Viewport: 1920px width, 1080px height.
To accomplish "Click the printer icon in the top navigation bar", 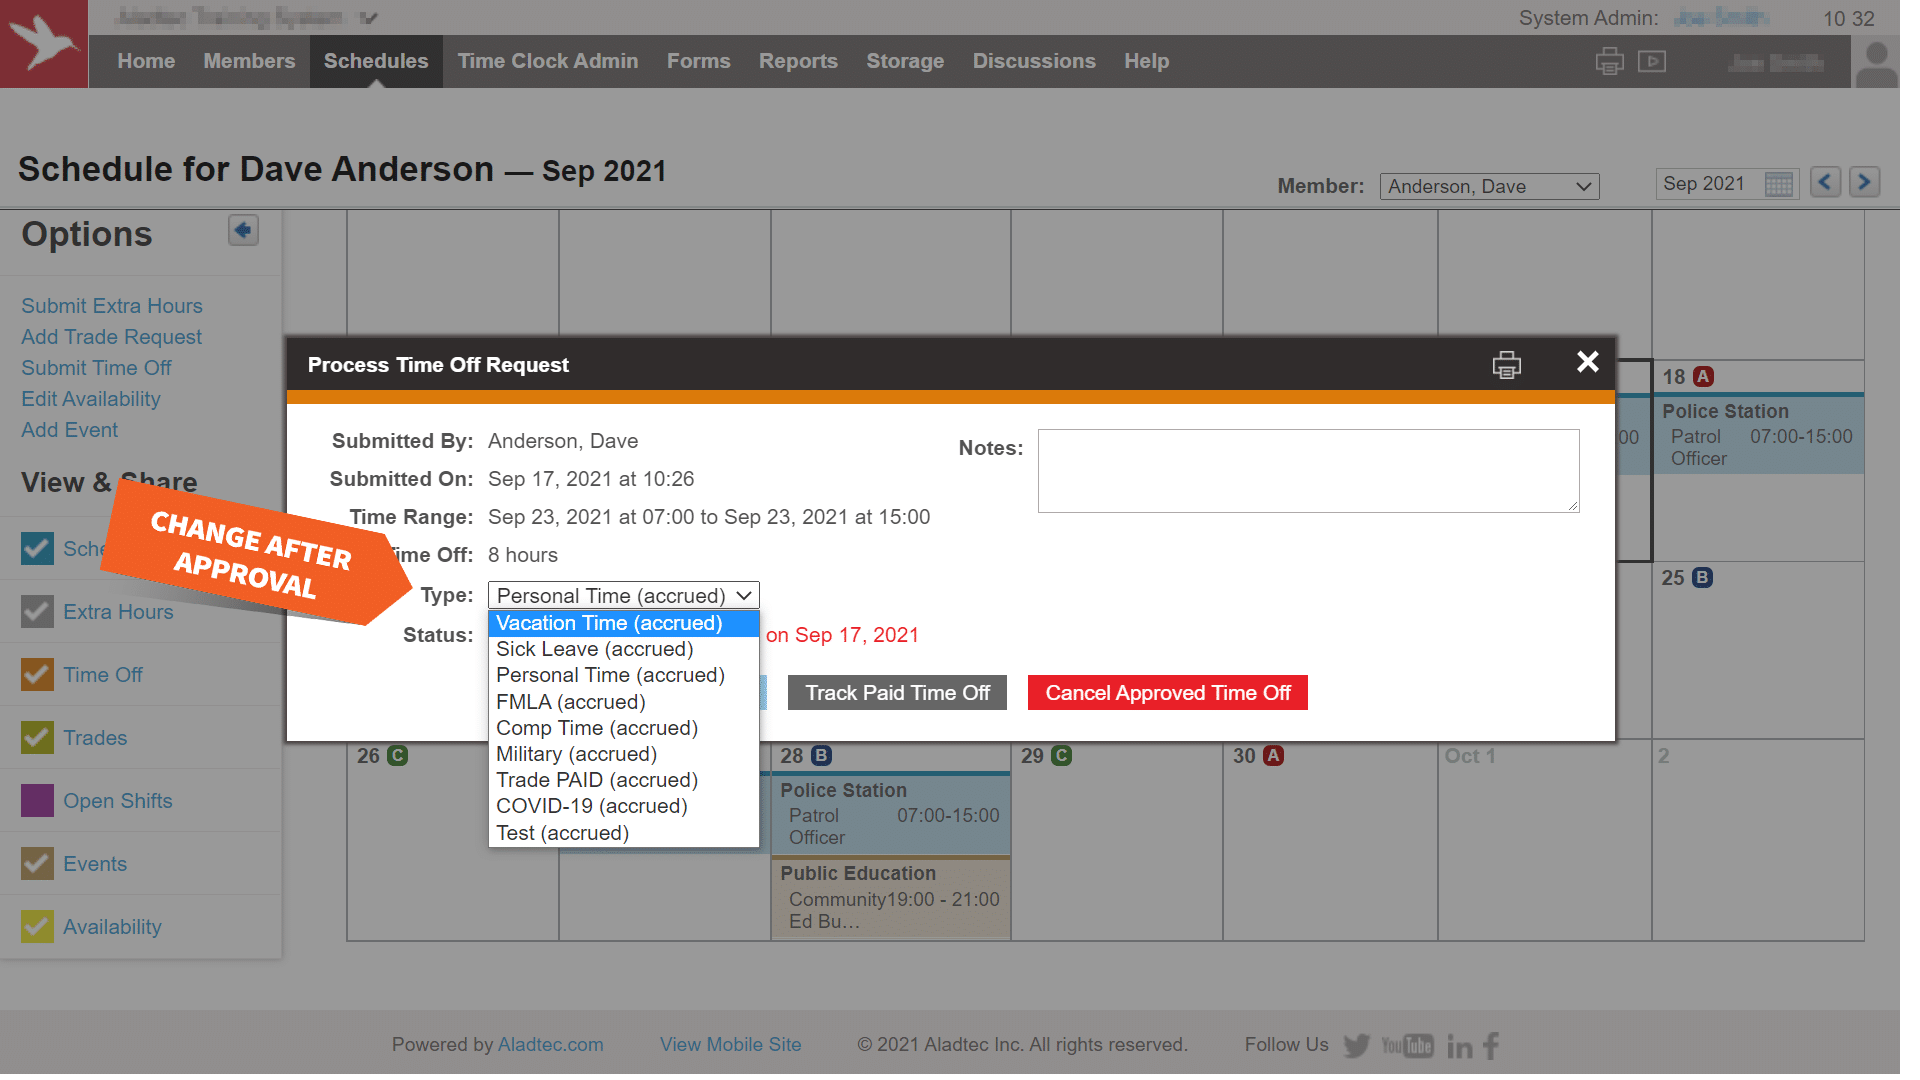I will pos(1609,61).
